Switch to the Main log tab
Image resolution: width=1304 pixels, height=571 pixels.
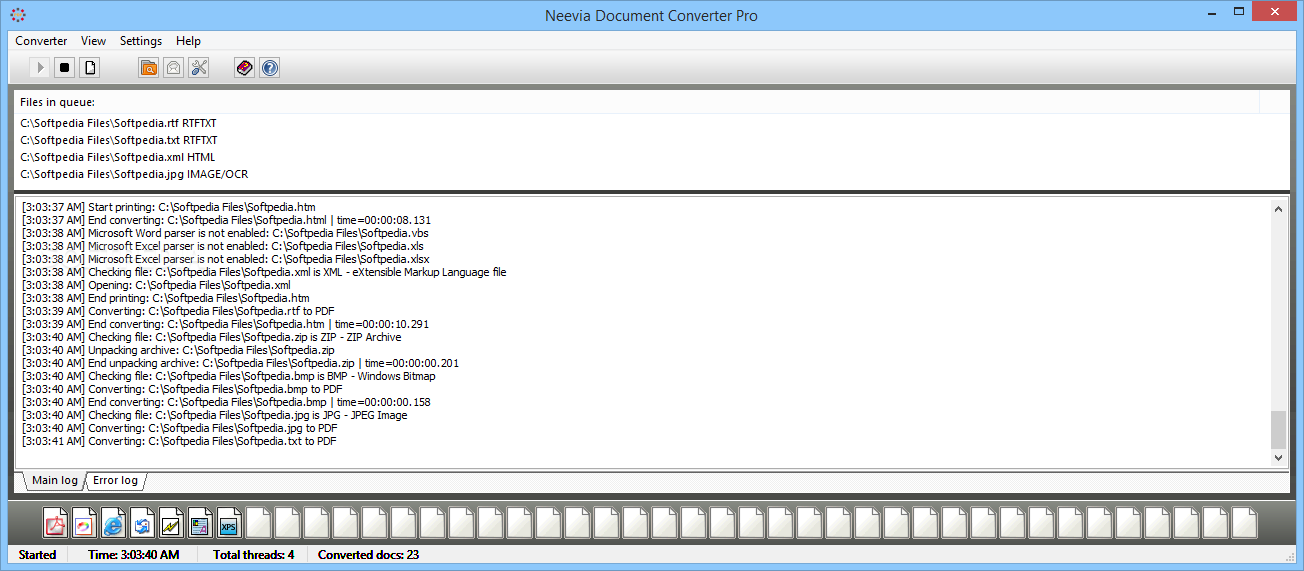coord(55,481)
